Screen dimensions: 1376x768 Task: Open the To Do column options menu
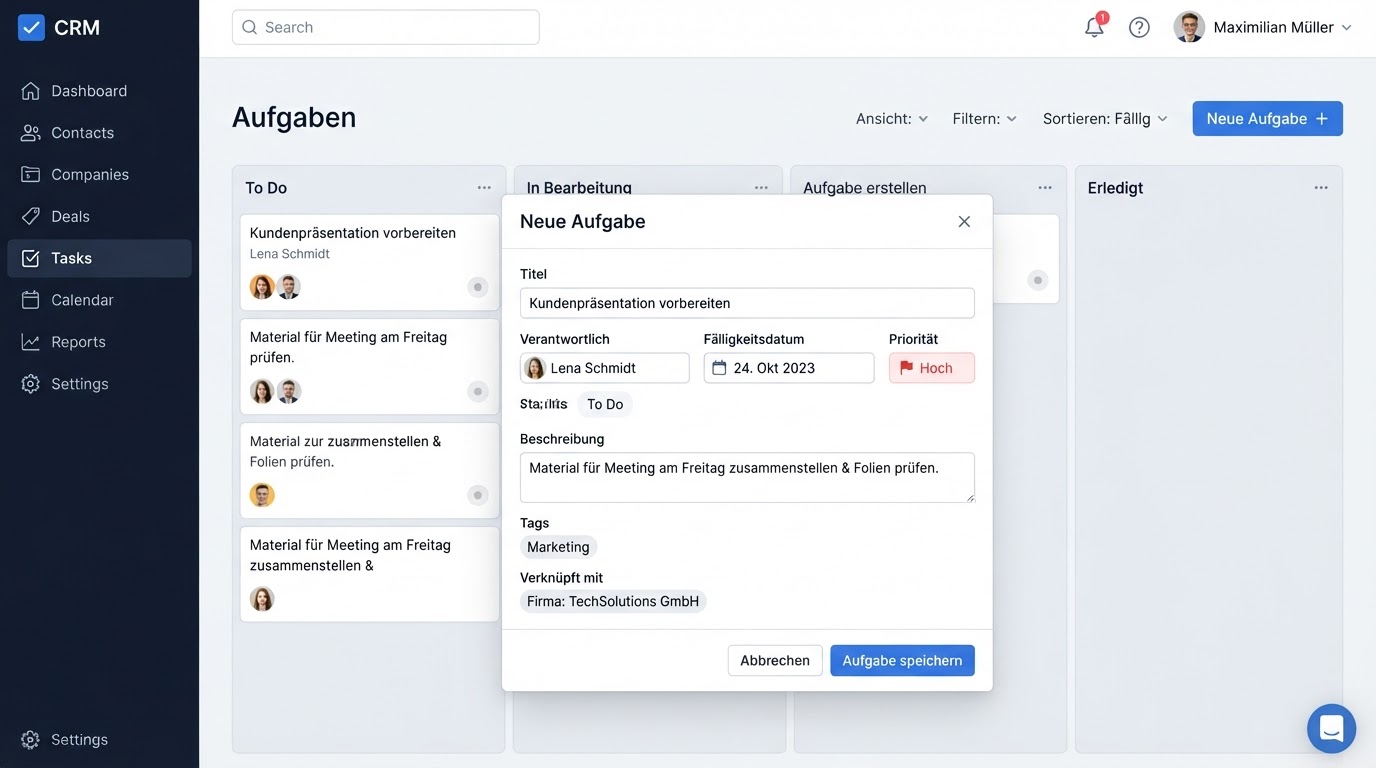(x=484, y=188)
